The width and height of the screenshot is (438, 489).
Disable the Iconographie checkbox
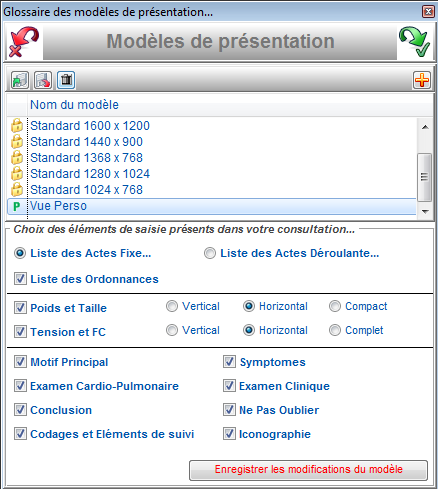tap(229, 433)
